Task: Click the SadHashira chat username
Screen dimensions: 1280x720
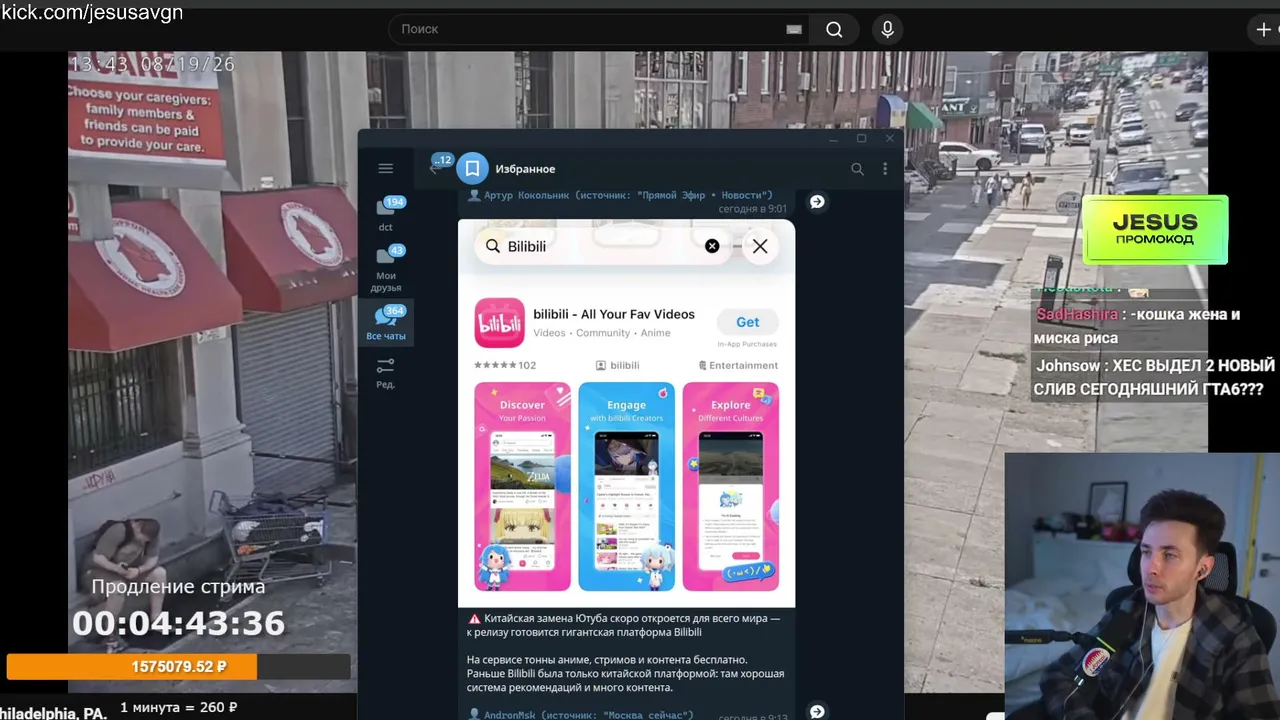Action: (x=1077, y=314)
